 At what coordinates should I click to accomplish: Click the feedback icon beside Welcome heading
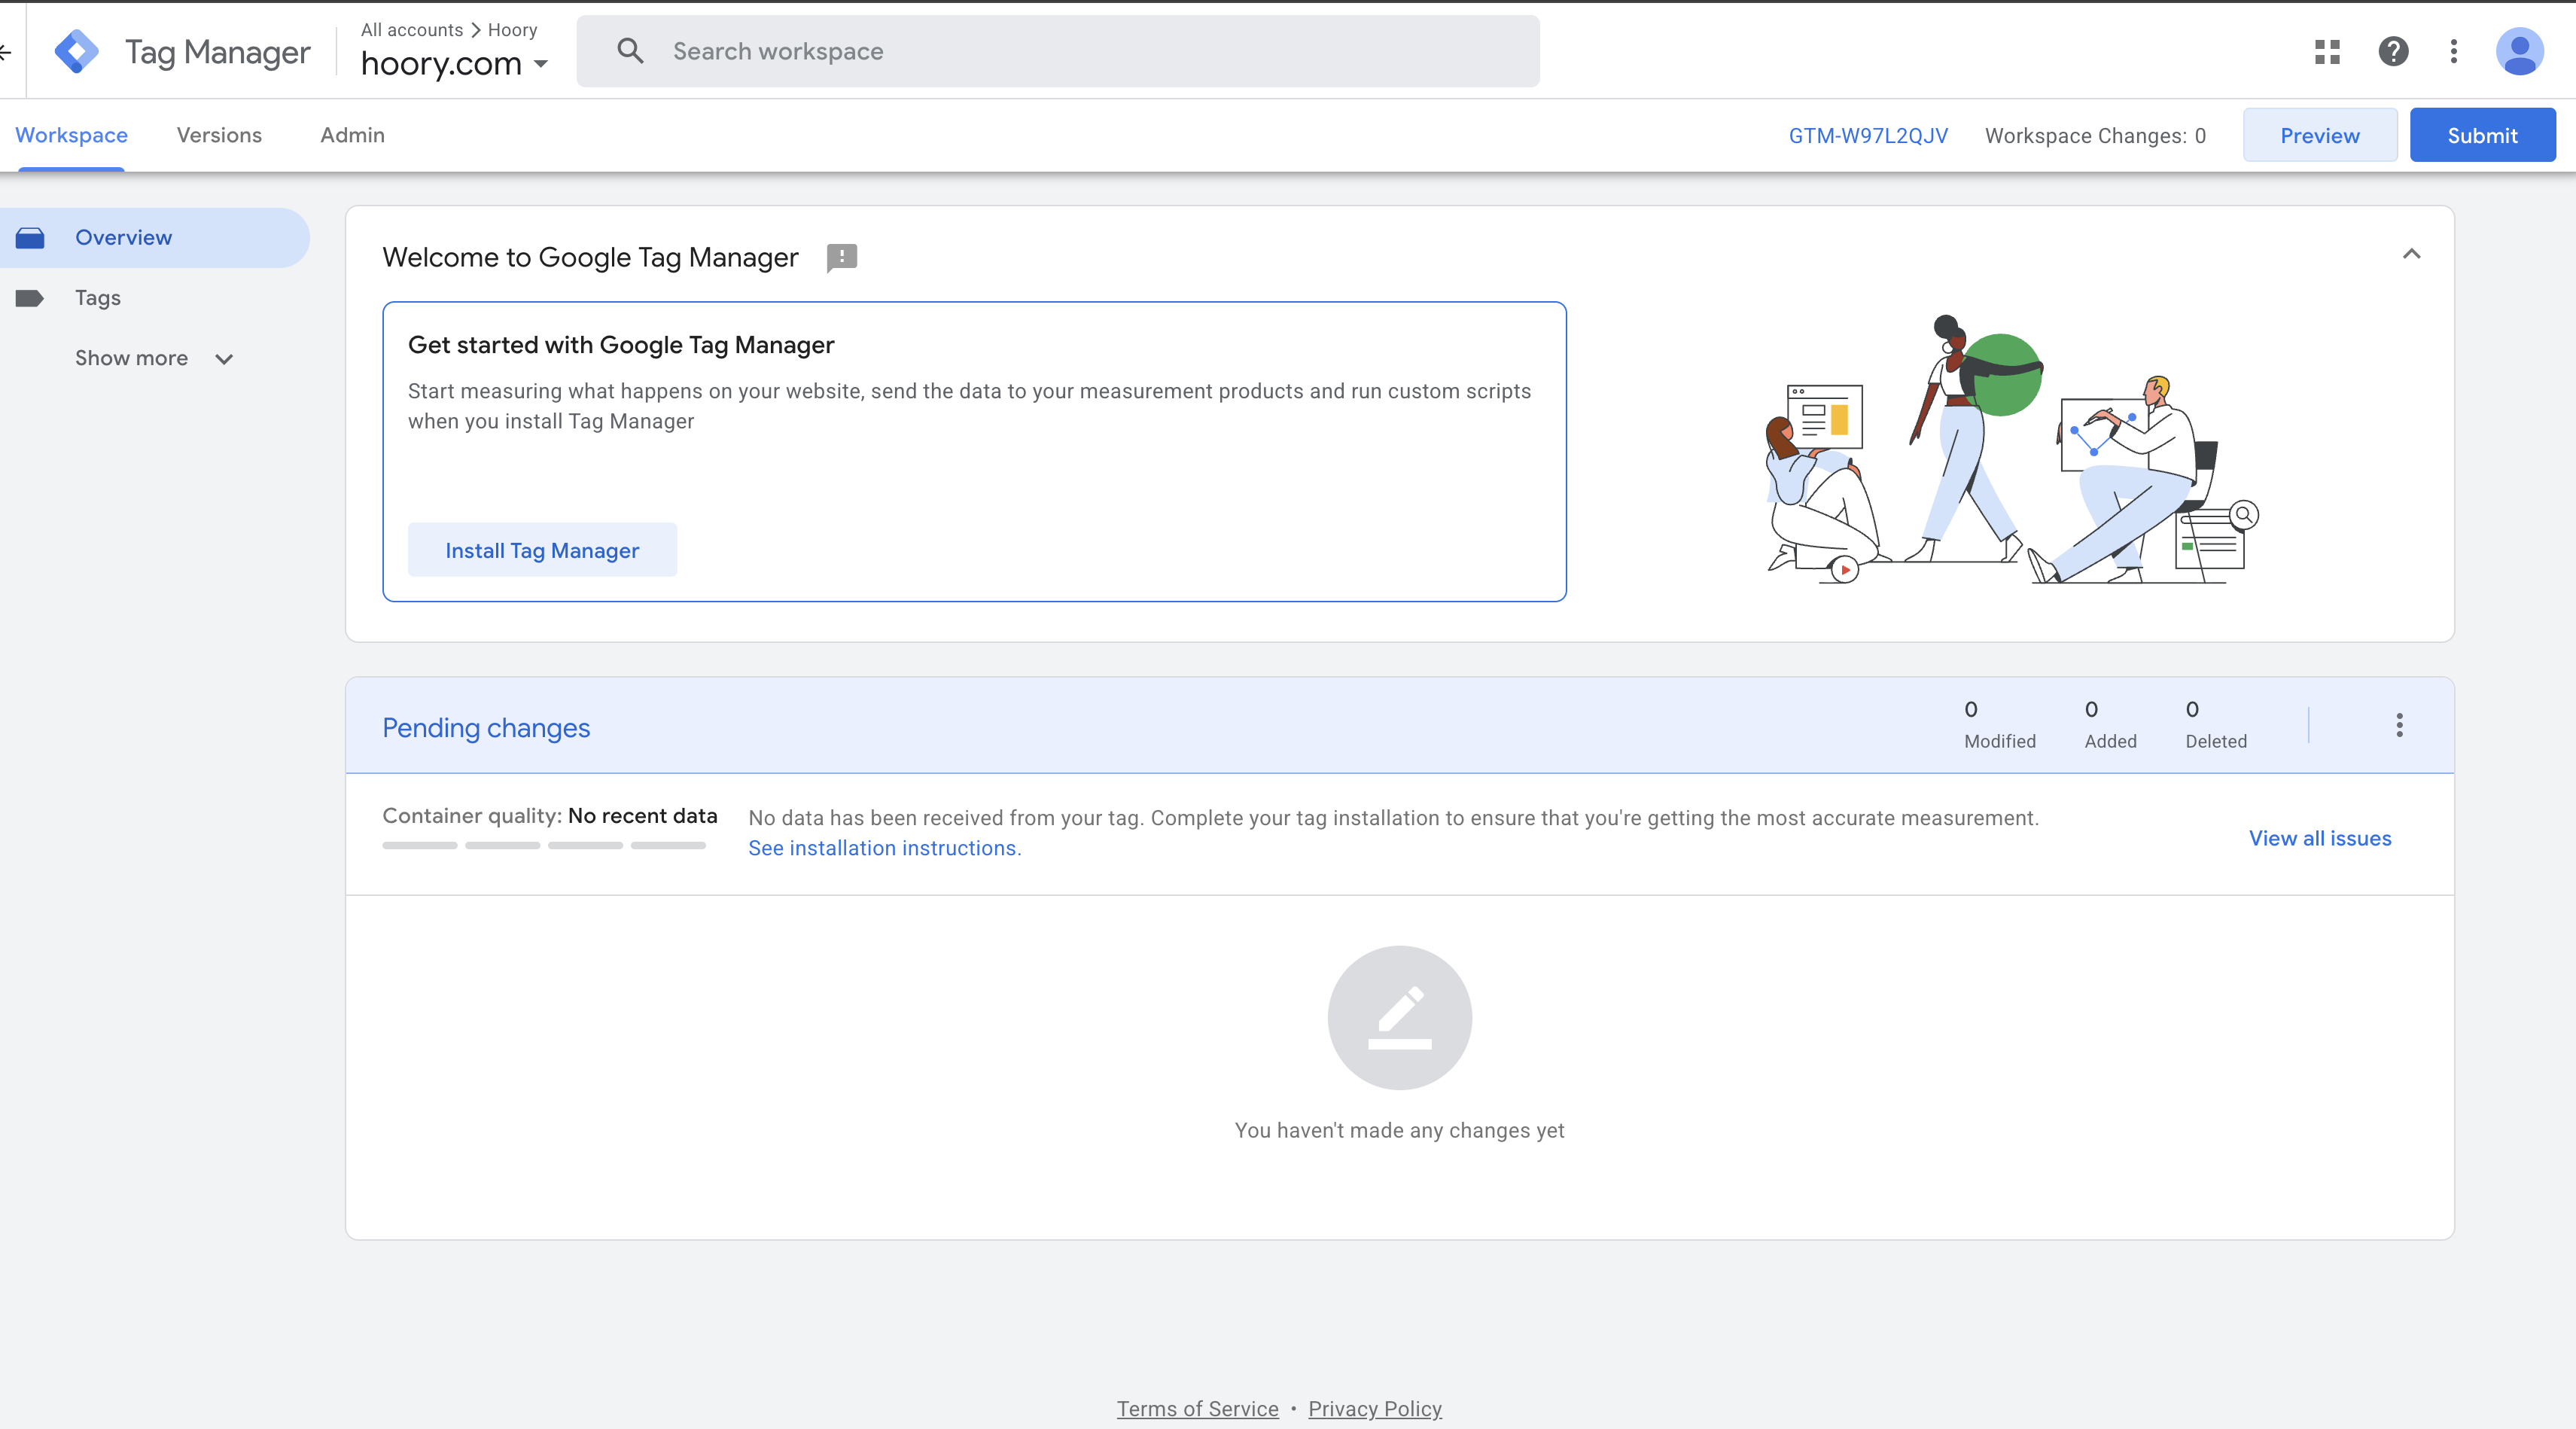tap(842, 258)
